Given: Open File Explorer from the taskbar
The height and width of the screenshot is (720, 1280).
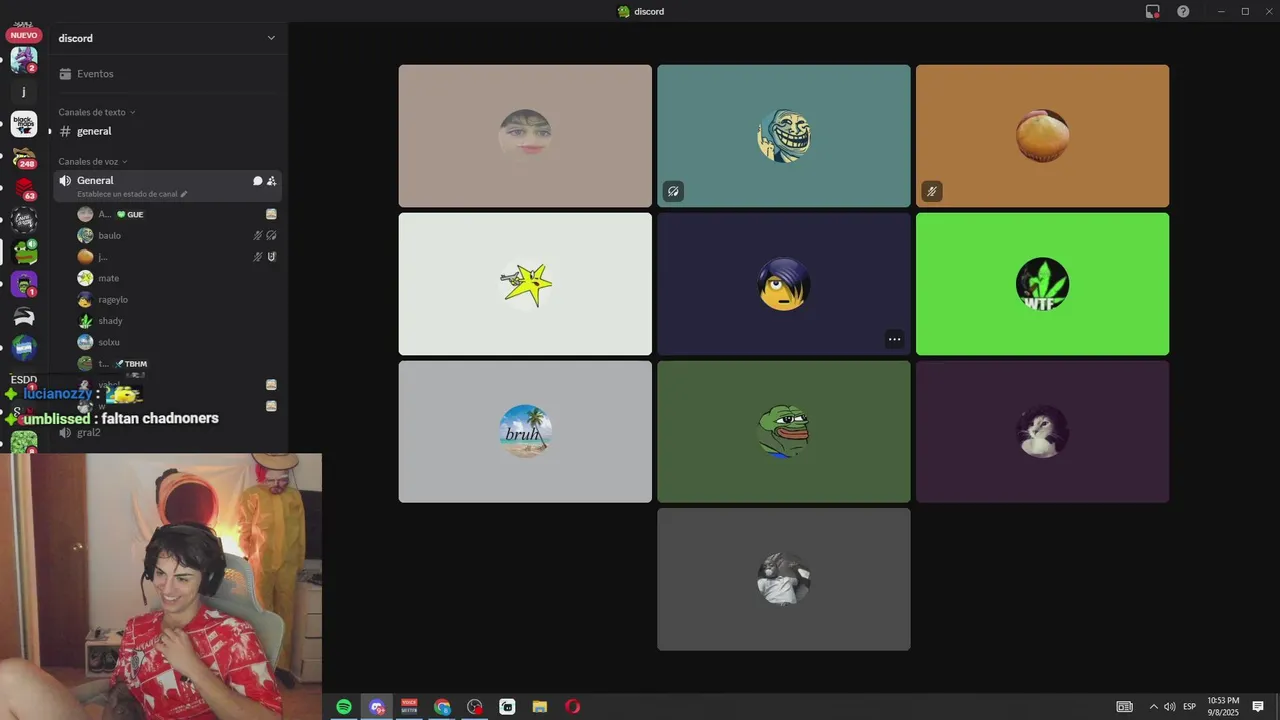Looking at the screenshot, I should [x=540, y=707].
